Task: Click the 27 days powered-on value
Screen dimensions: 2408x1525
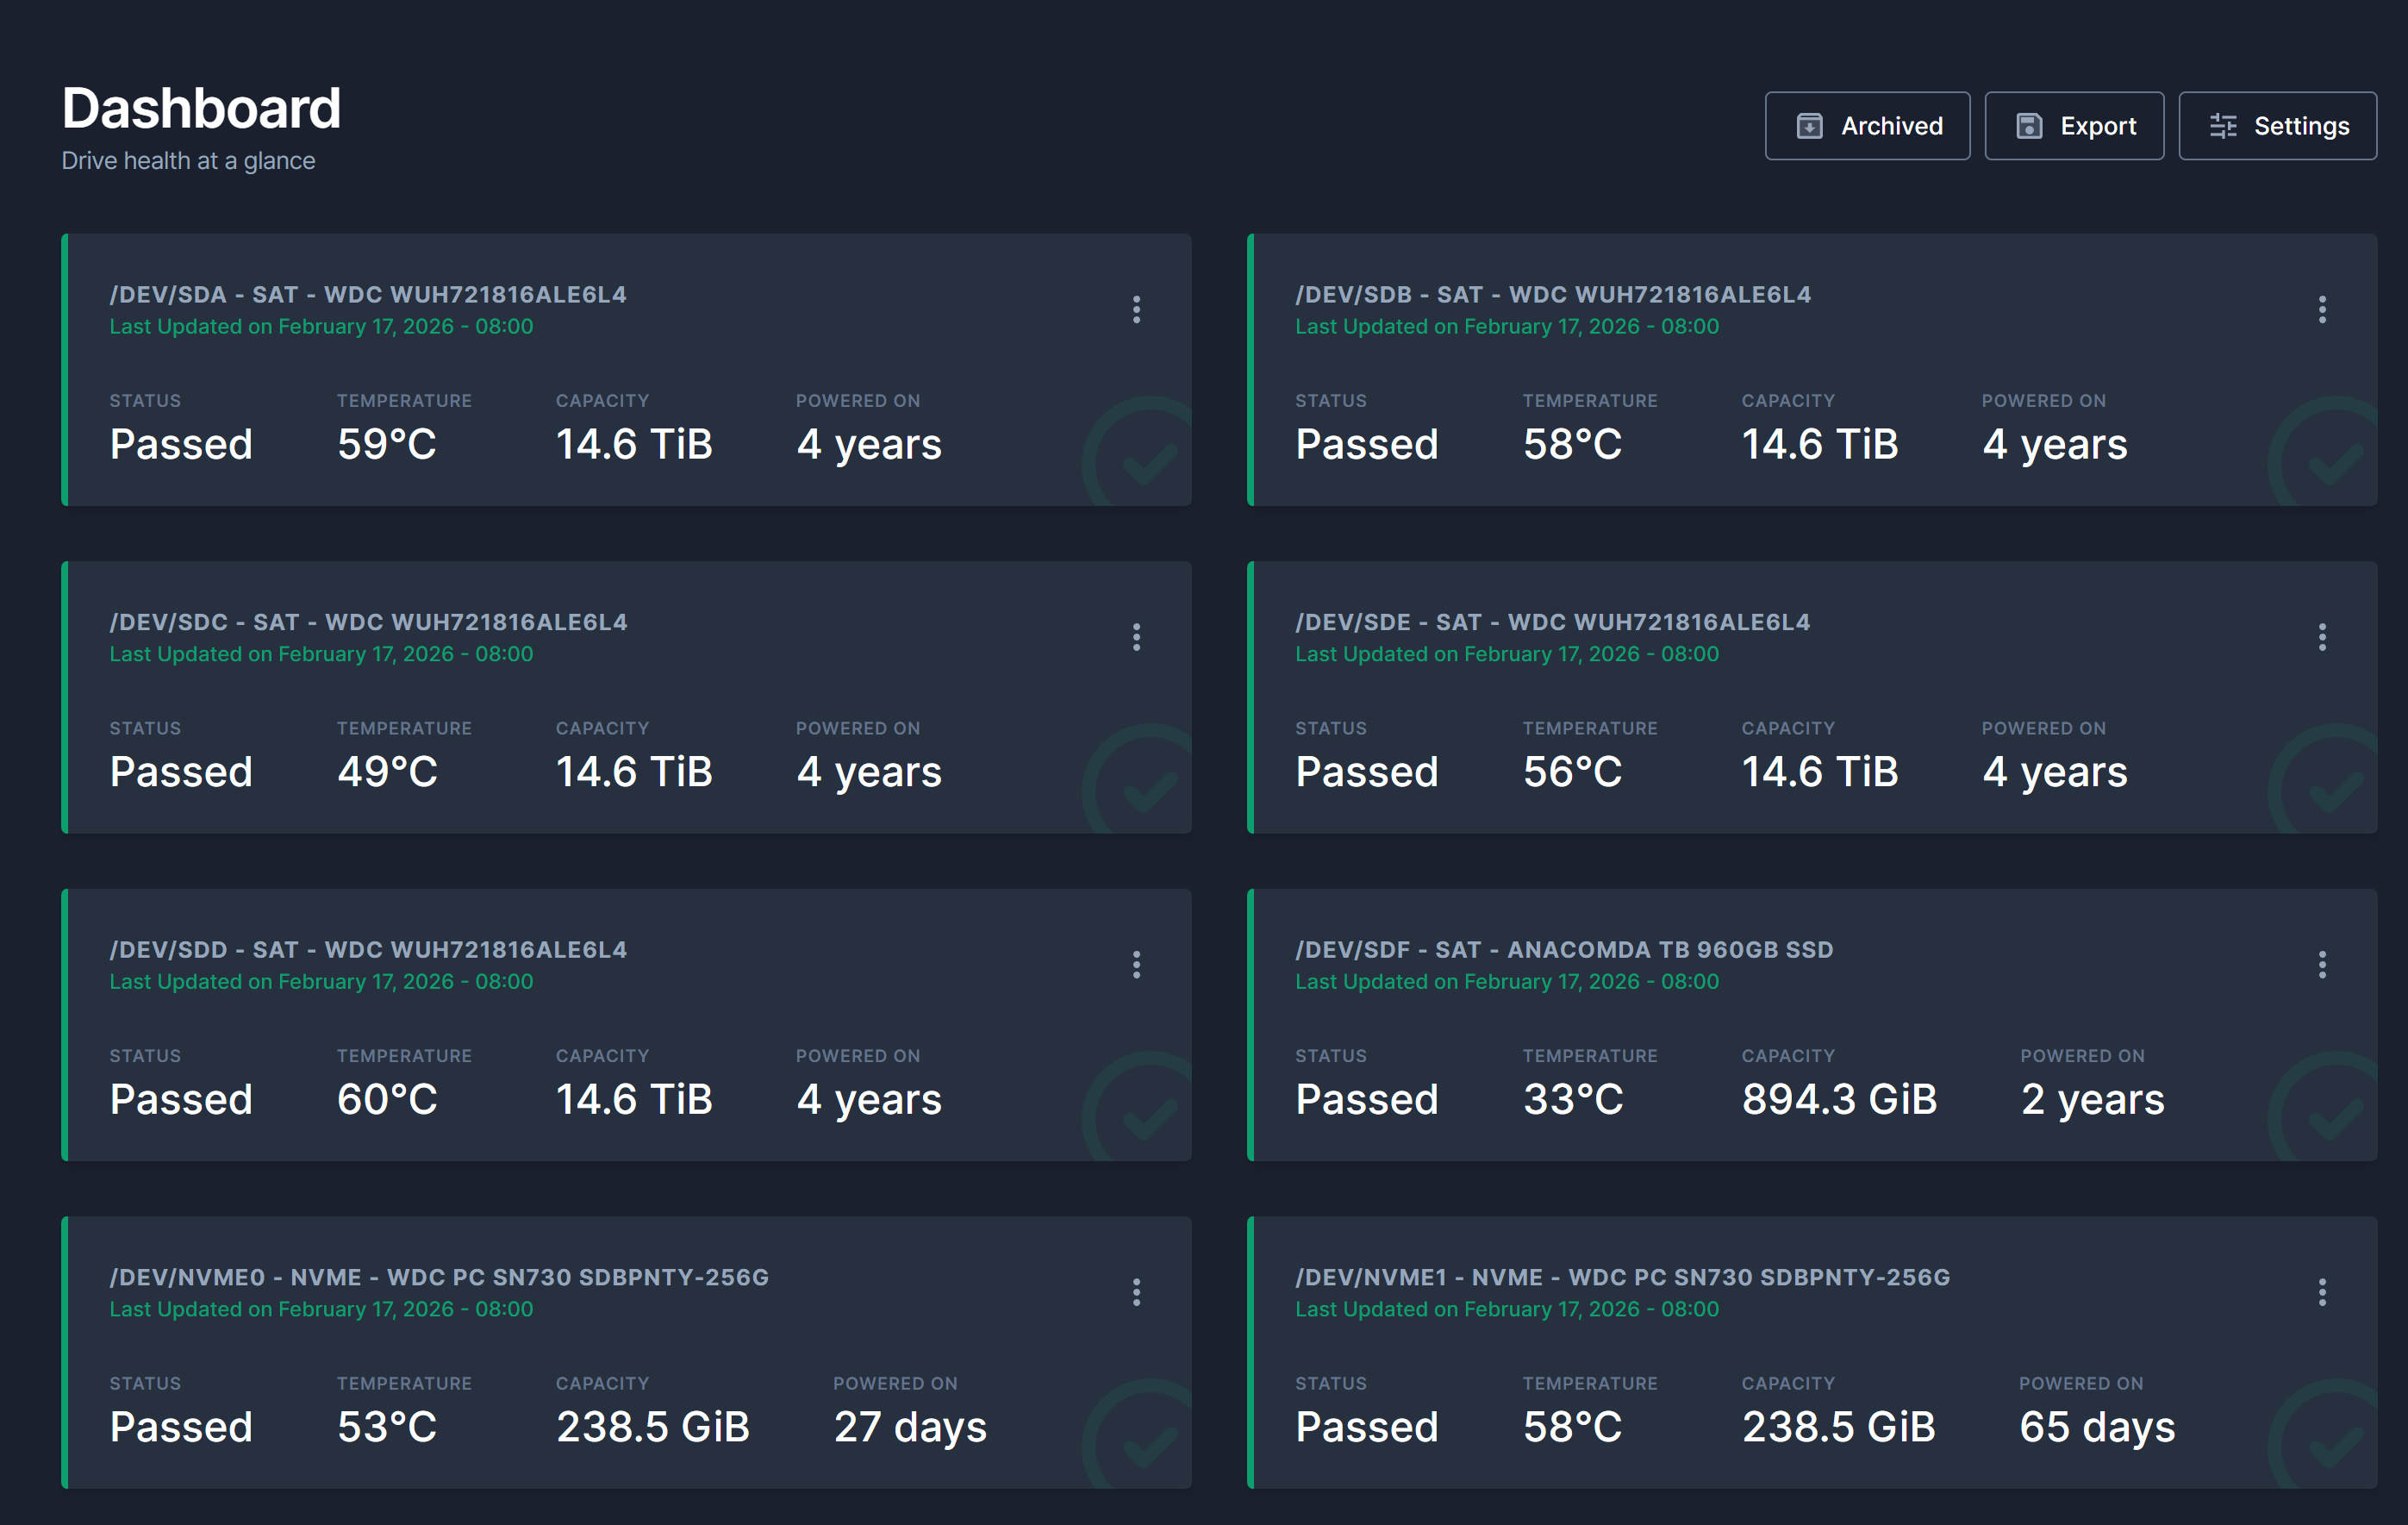Action: click(909, 1427)
